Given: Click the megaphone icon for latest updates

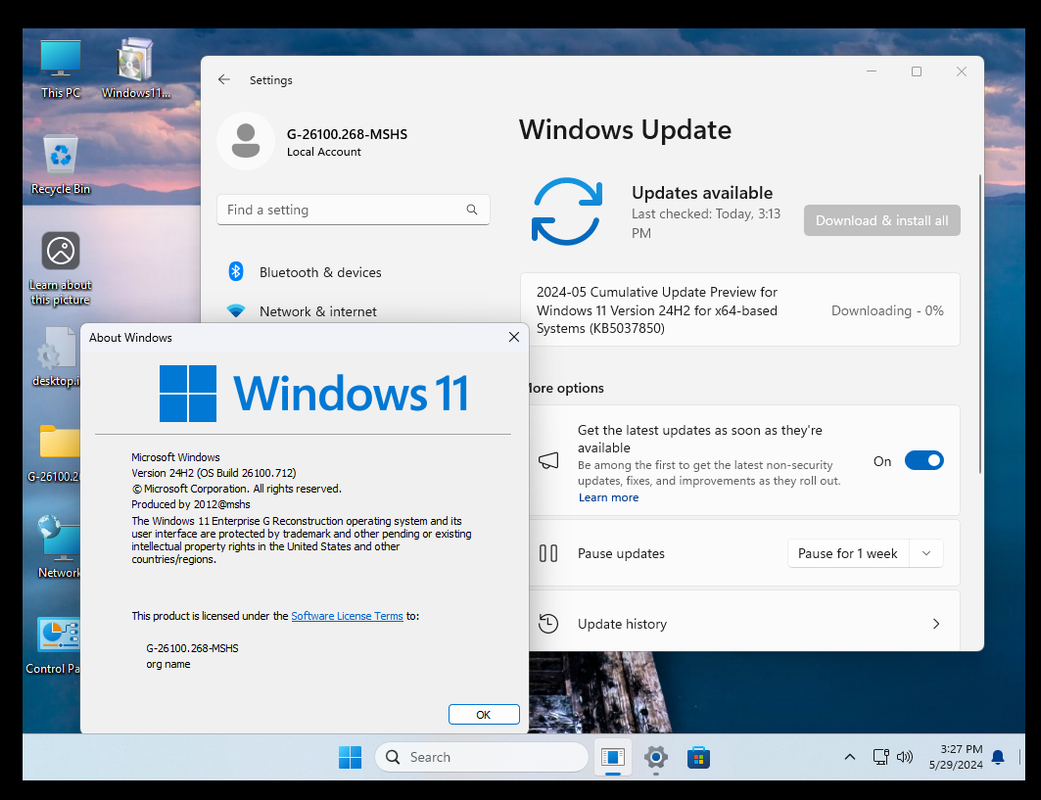Looking at the screenshot, I should tap(548, 461).
